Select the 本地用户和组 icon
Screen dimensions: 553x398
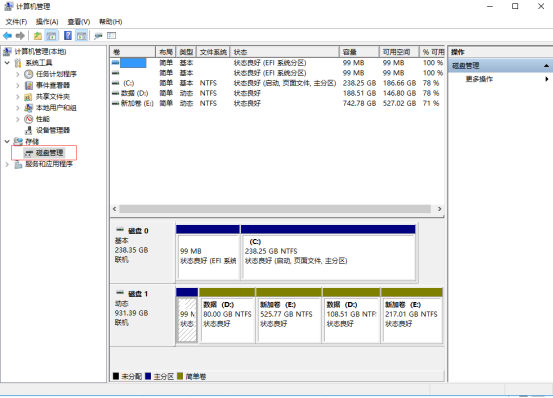[29, 108]
